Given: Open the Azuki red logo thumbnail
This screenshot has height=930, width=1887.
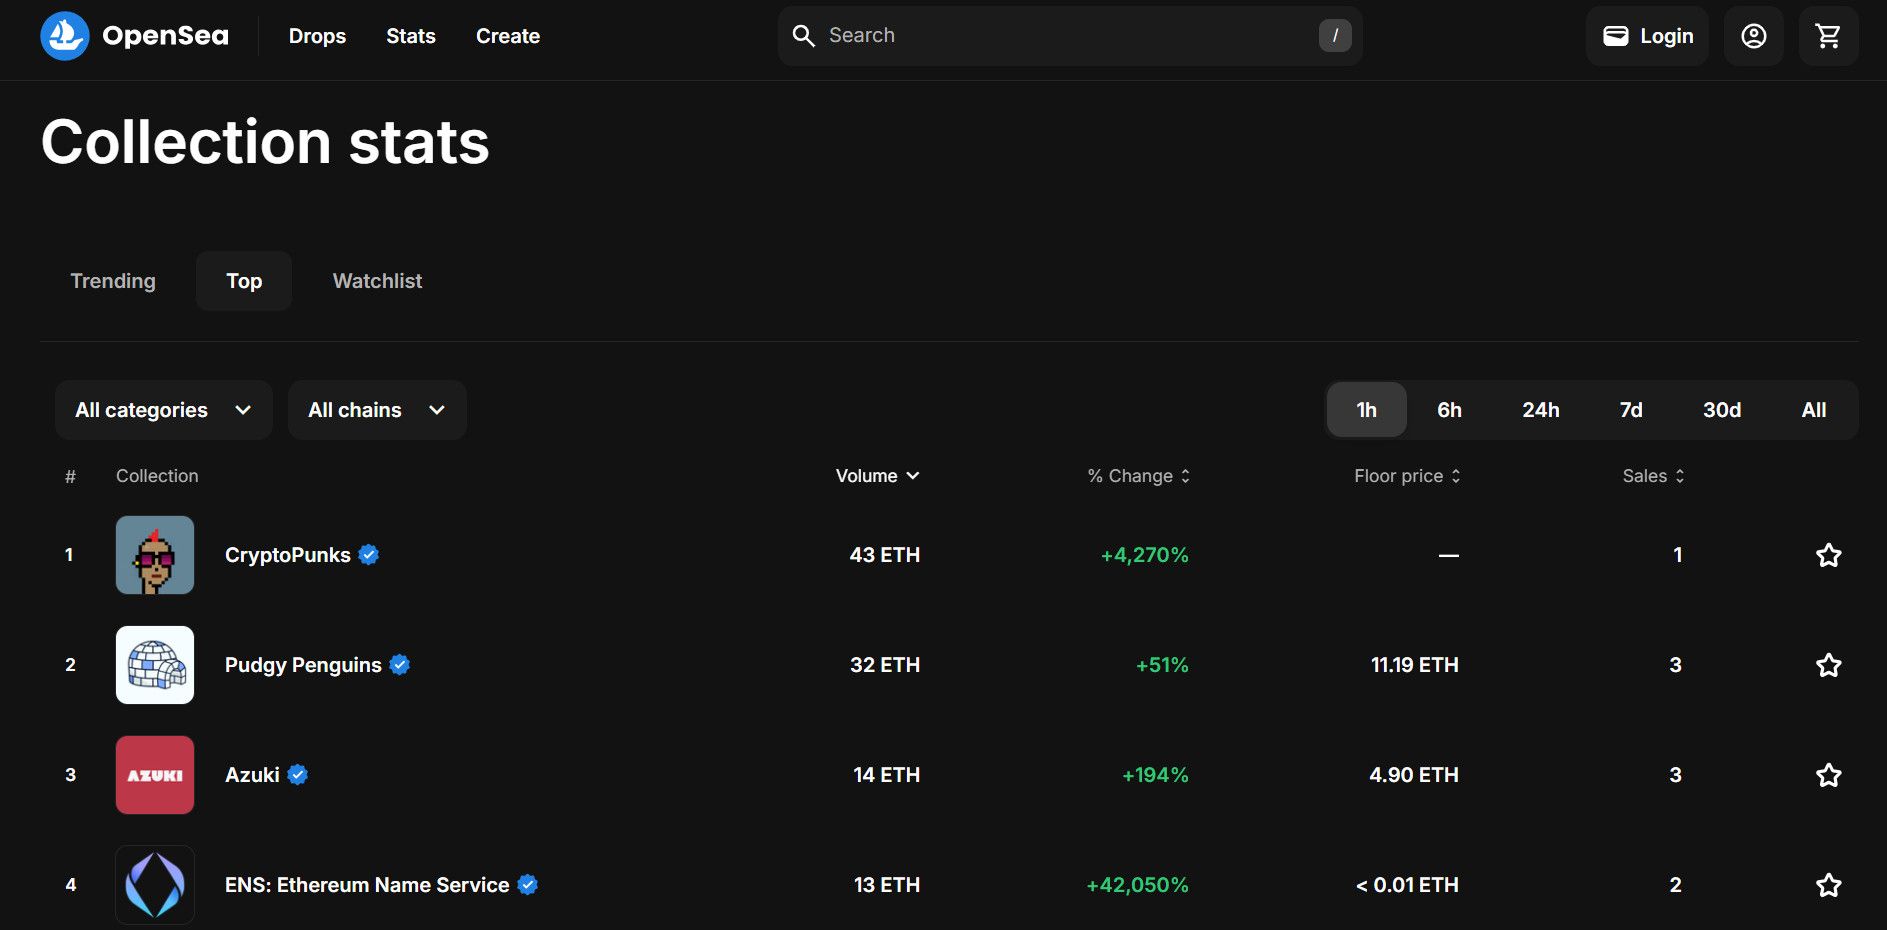Looking at the screenshot, I should pos(155,775).
